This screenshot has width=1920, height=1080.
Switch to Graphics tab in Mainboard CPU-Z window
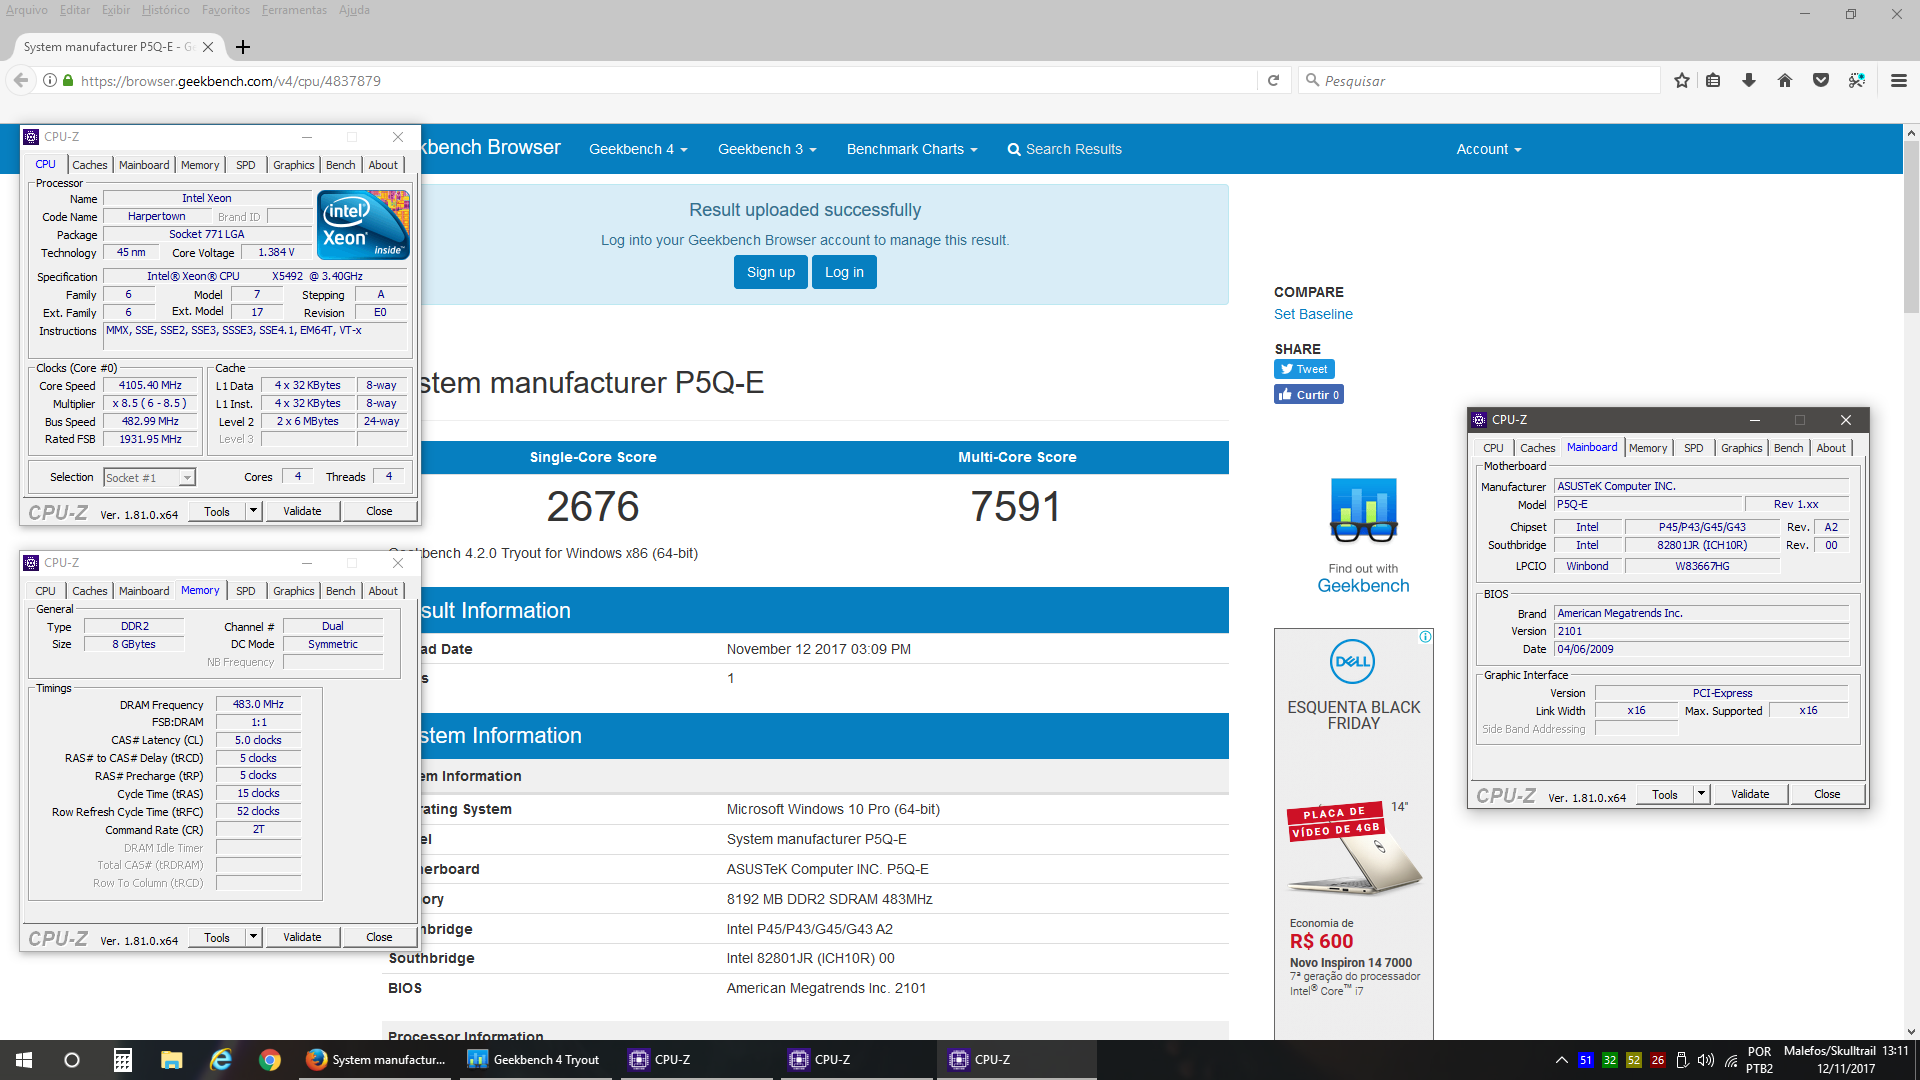[x=1741, y=448]
